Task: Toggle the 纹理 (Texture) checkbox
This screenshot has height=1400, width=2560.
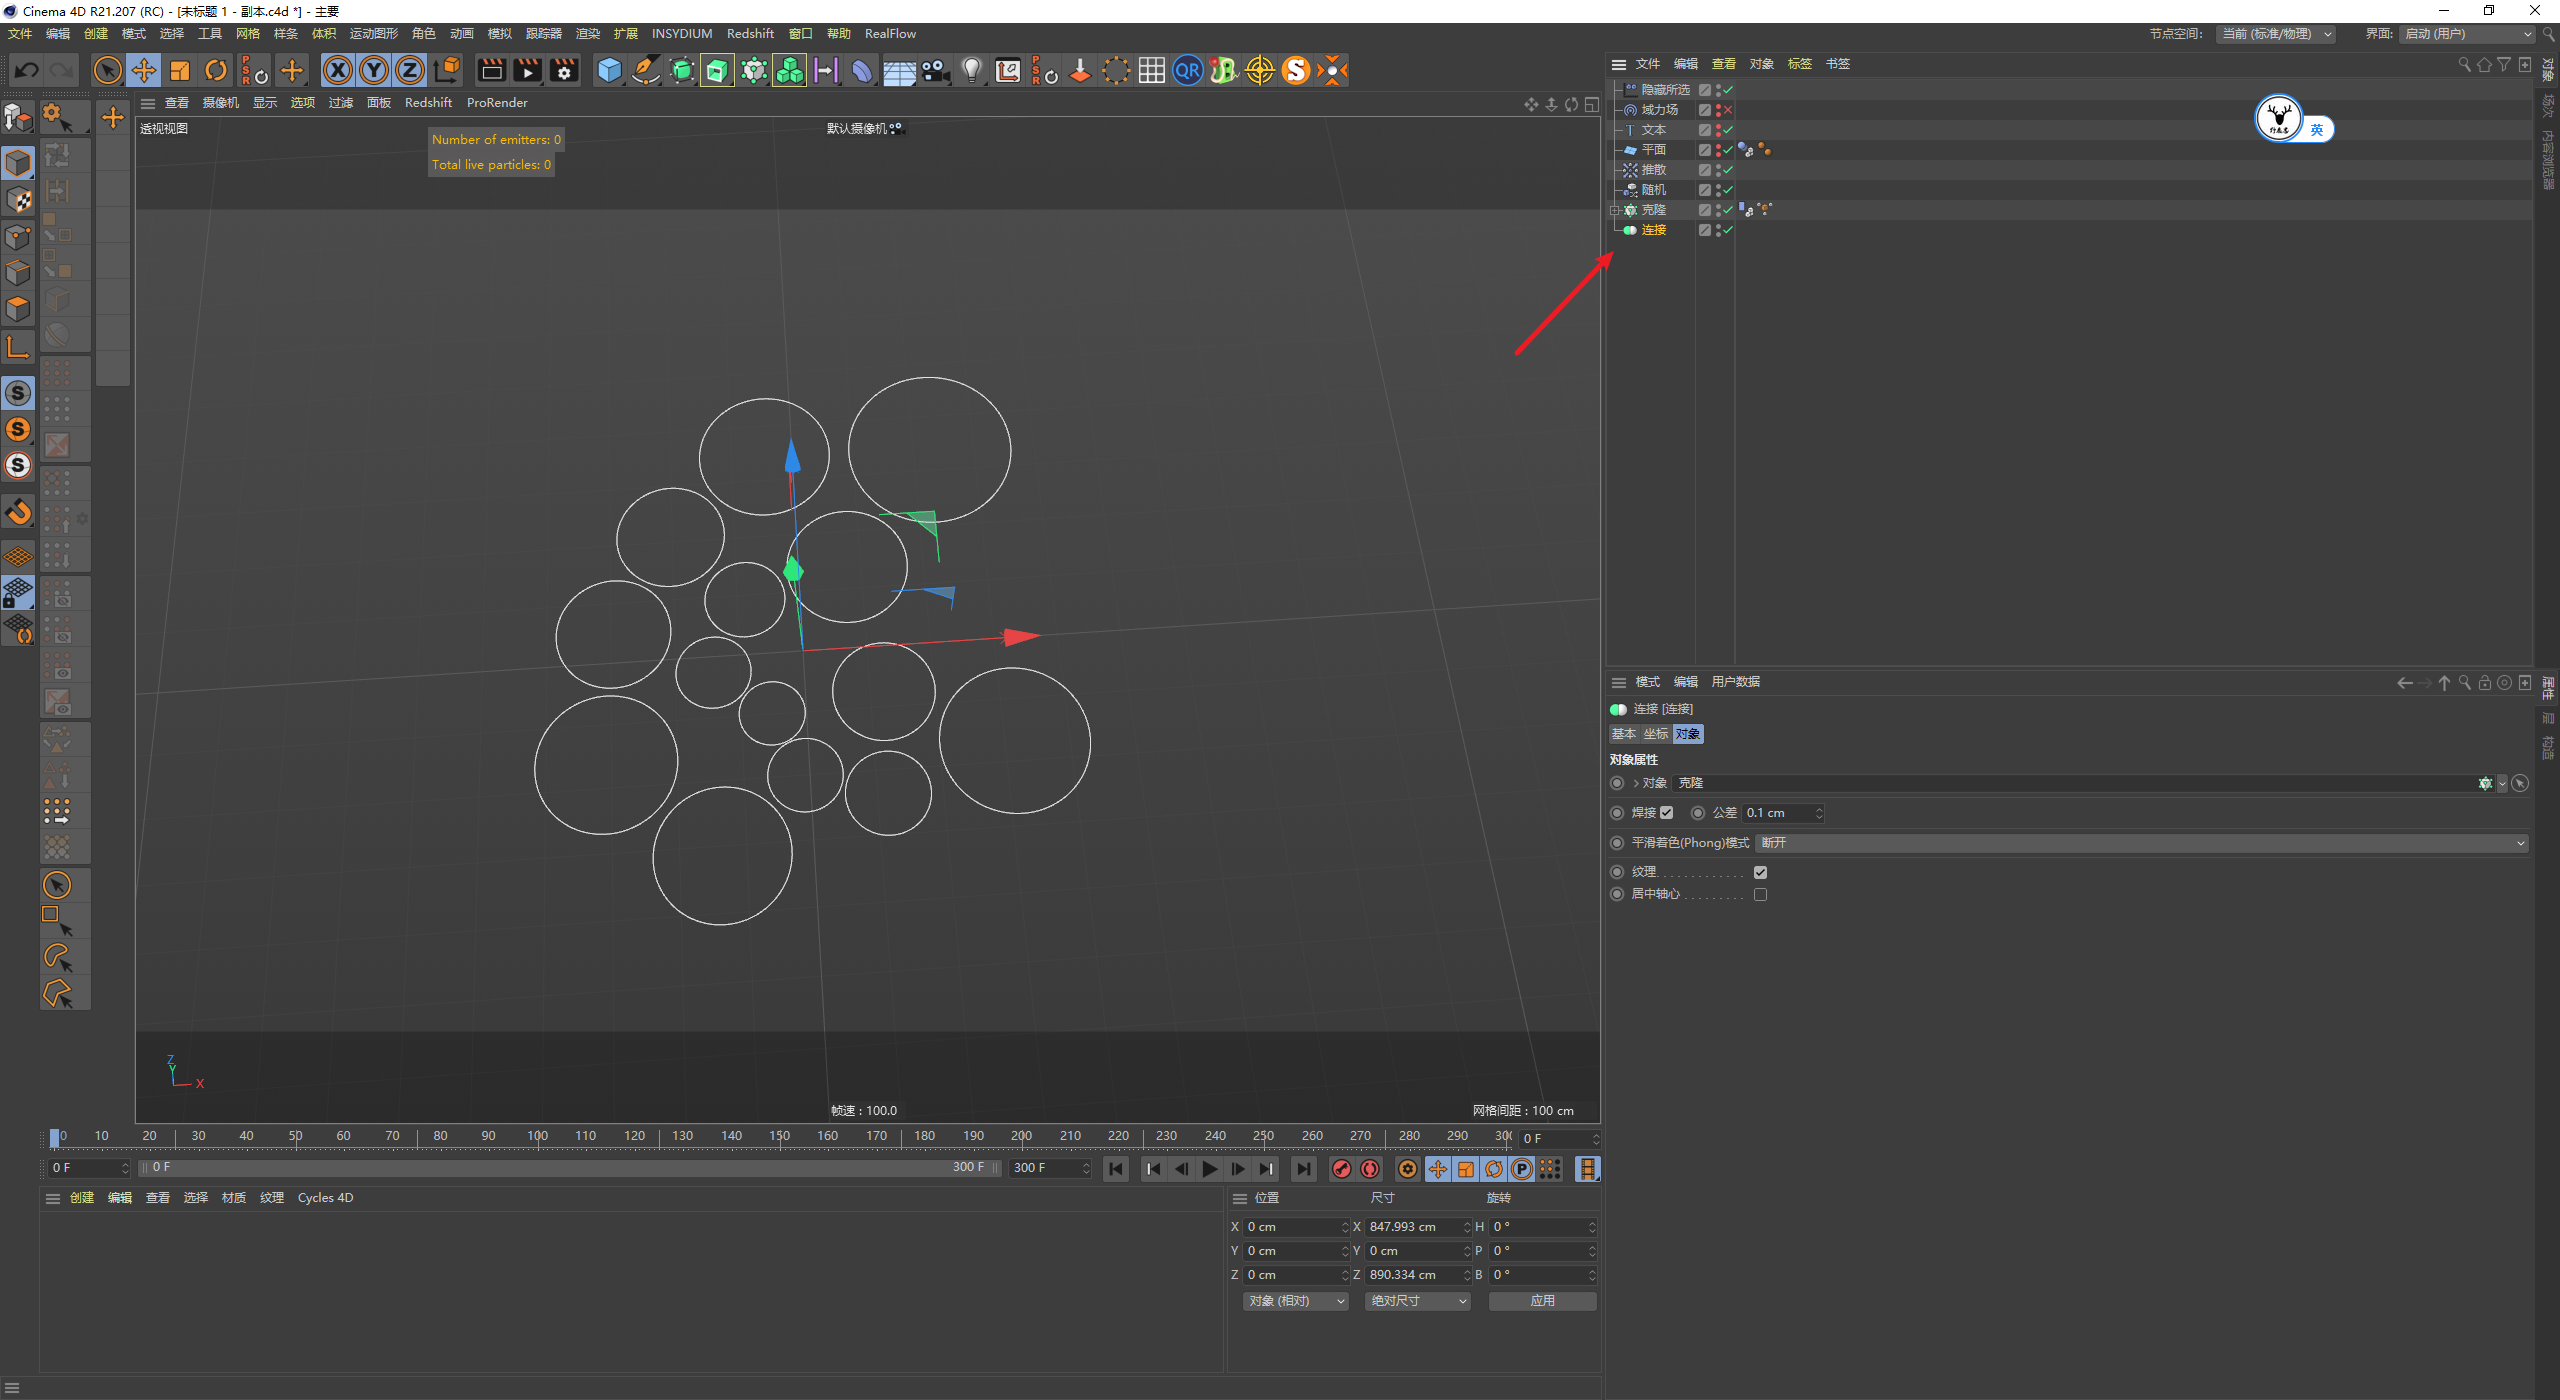Action: click(1760, 872)
